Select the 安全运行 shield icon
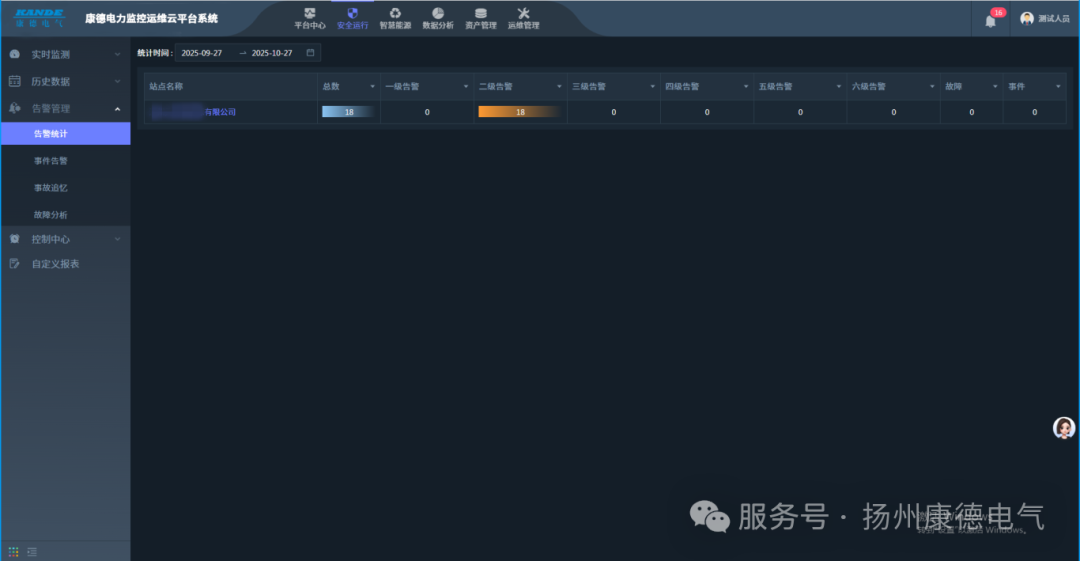 click(353, 13)
